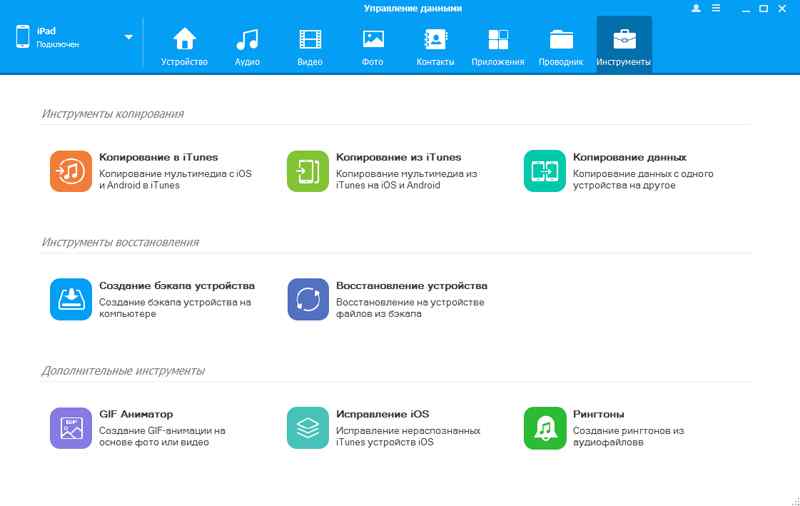
Task: Open the Фото picture icon
Action: 373,39
